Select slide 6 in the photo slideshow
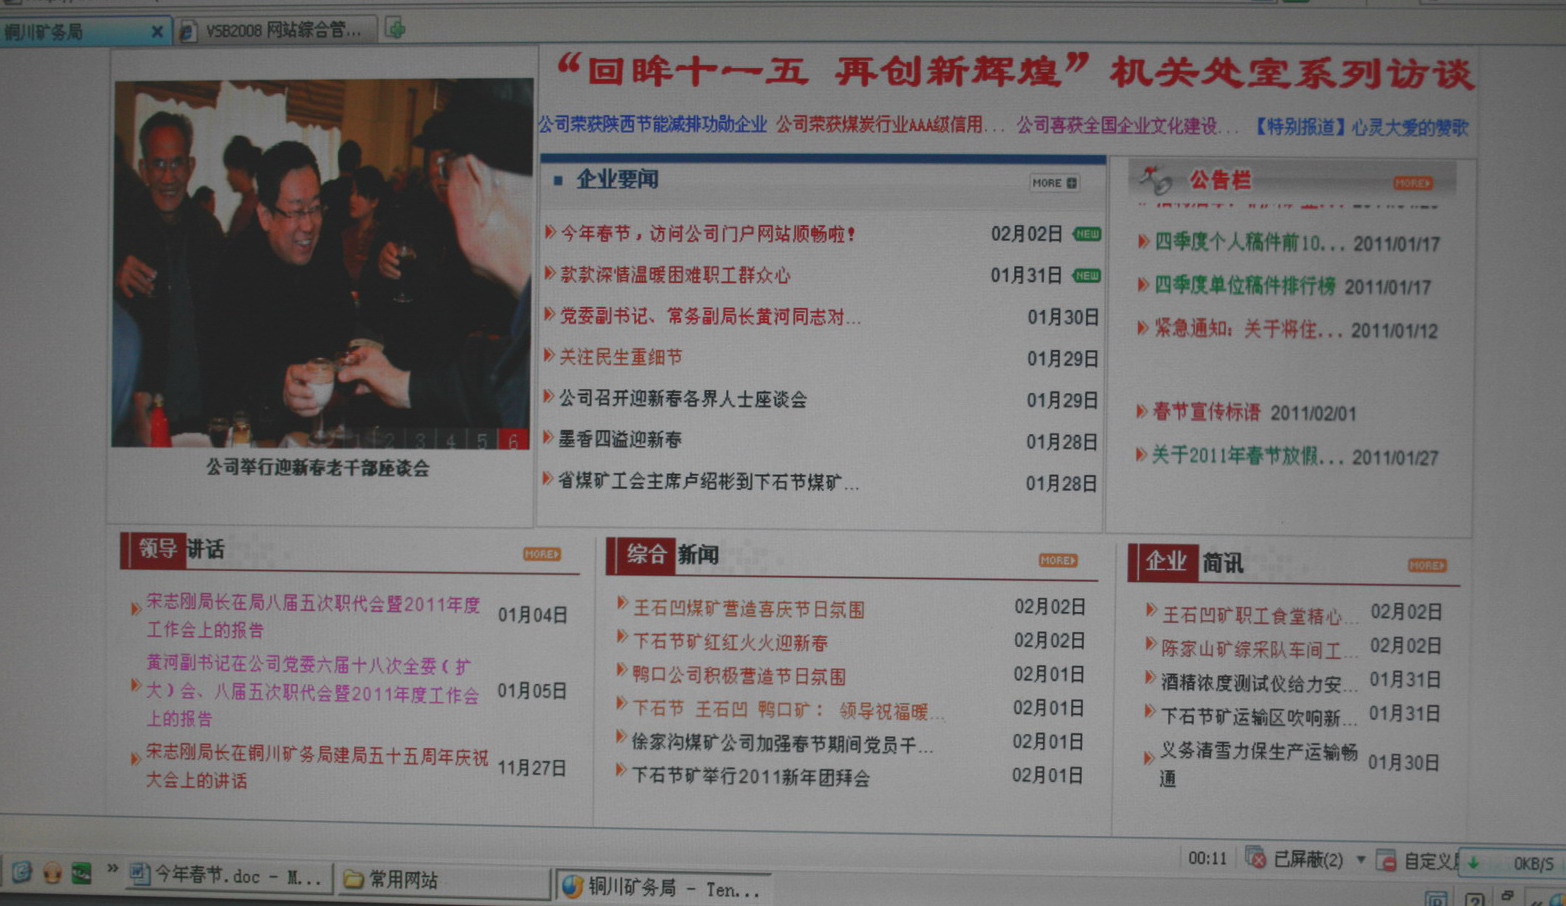Image resolution: width=1566 pixels, height=906 pixels. tap(514, 440)
